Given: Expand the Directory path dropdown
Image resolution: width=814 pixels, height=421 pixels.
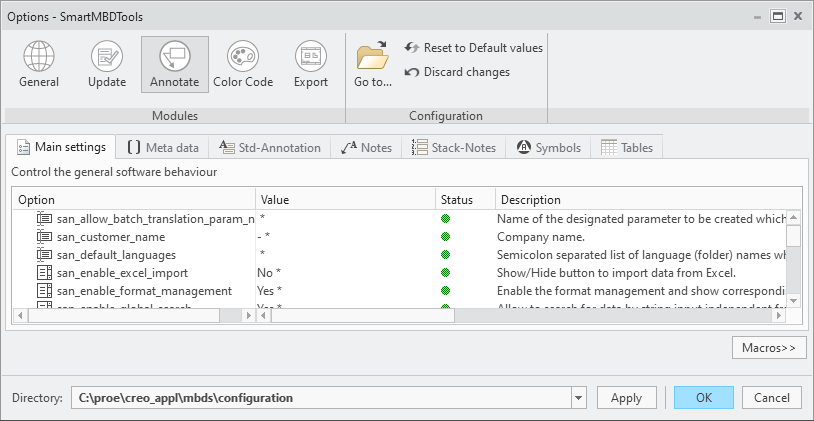Looking at the screenshot, I should [579, 398].
